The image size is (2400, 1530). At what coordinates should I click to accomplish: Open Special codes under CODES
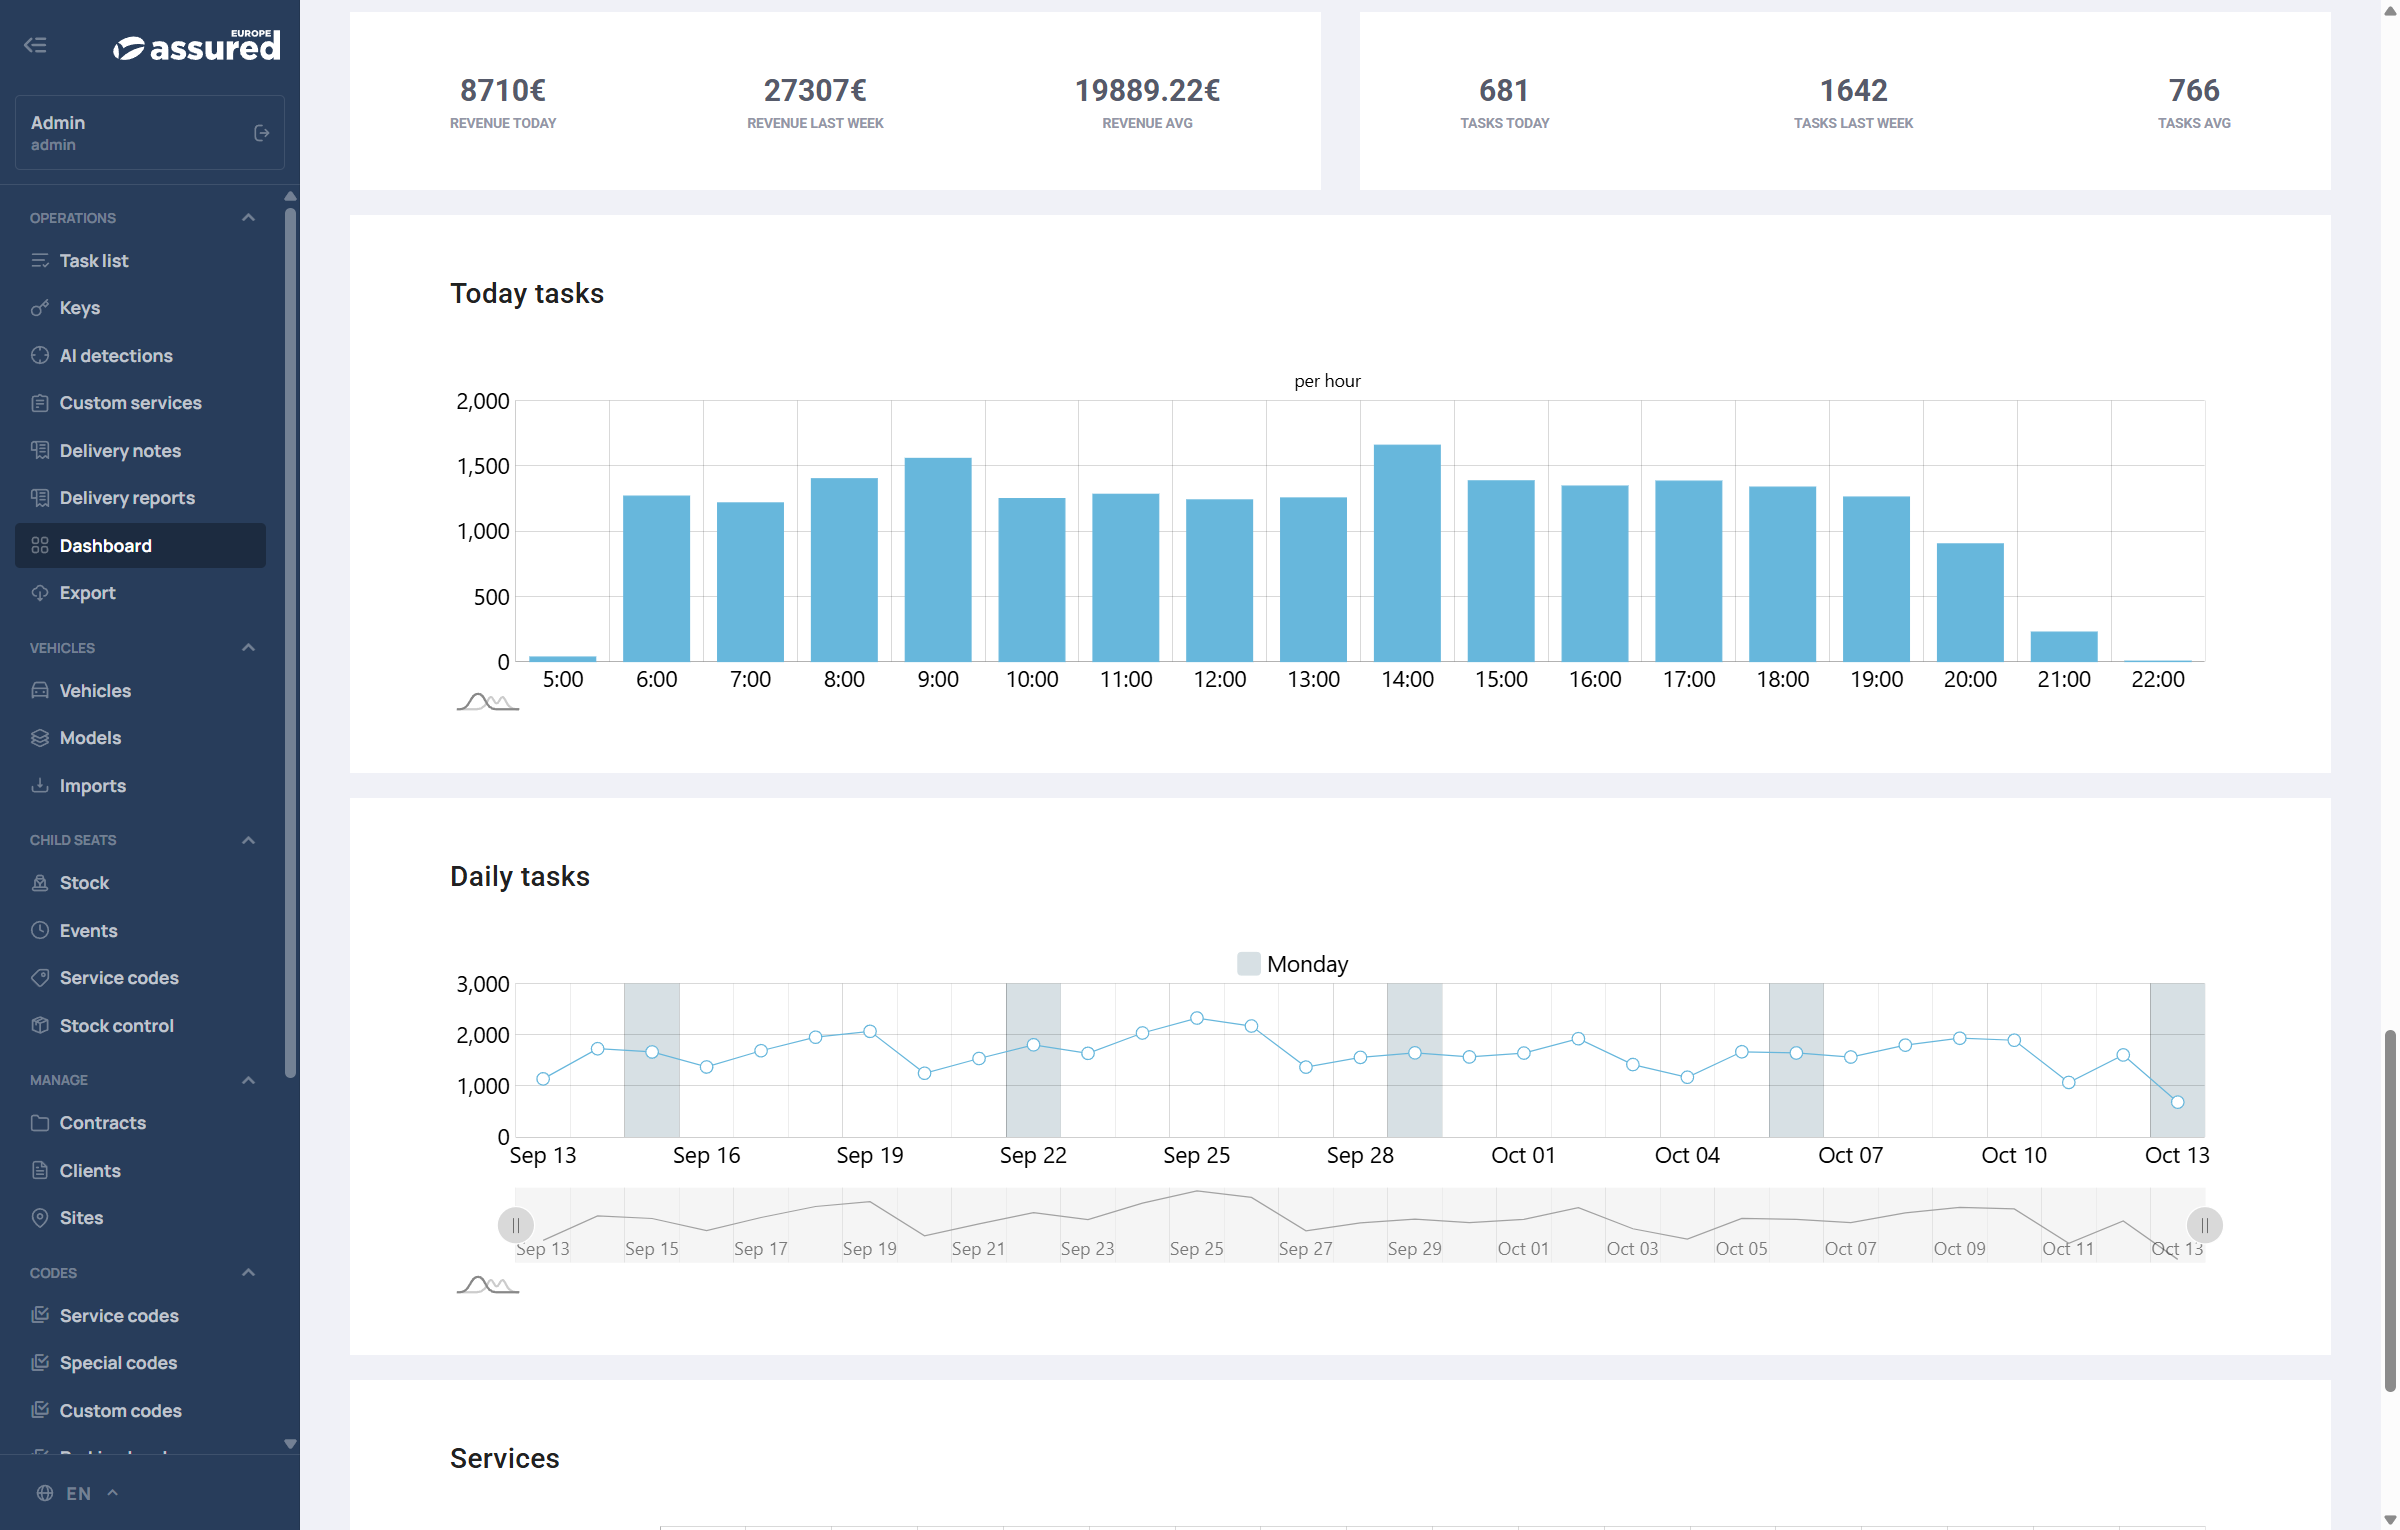pyautogui.click(x=117, y=1362)
